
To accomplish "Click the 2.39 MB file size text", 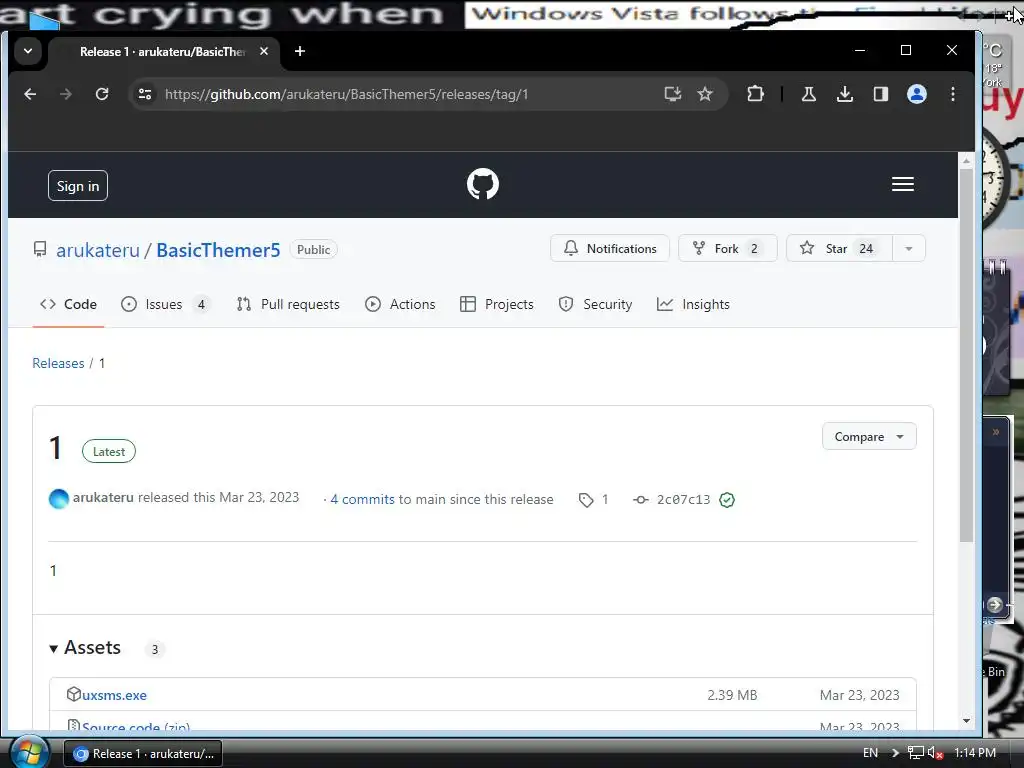I will [x=732, y=696].
